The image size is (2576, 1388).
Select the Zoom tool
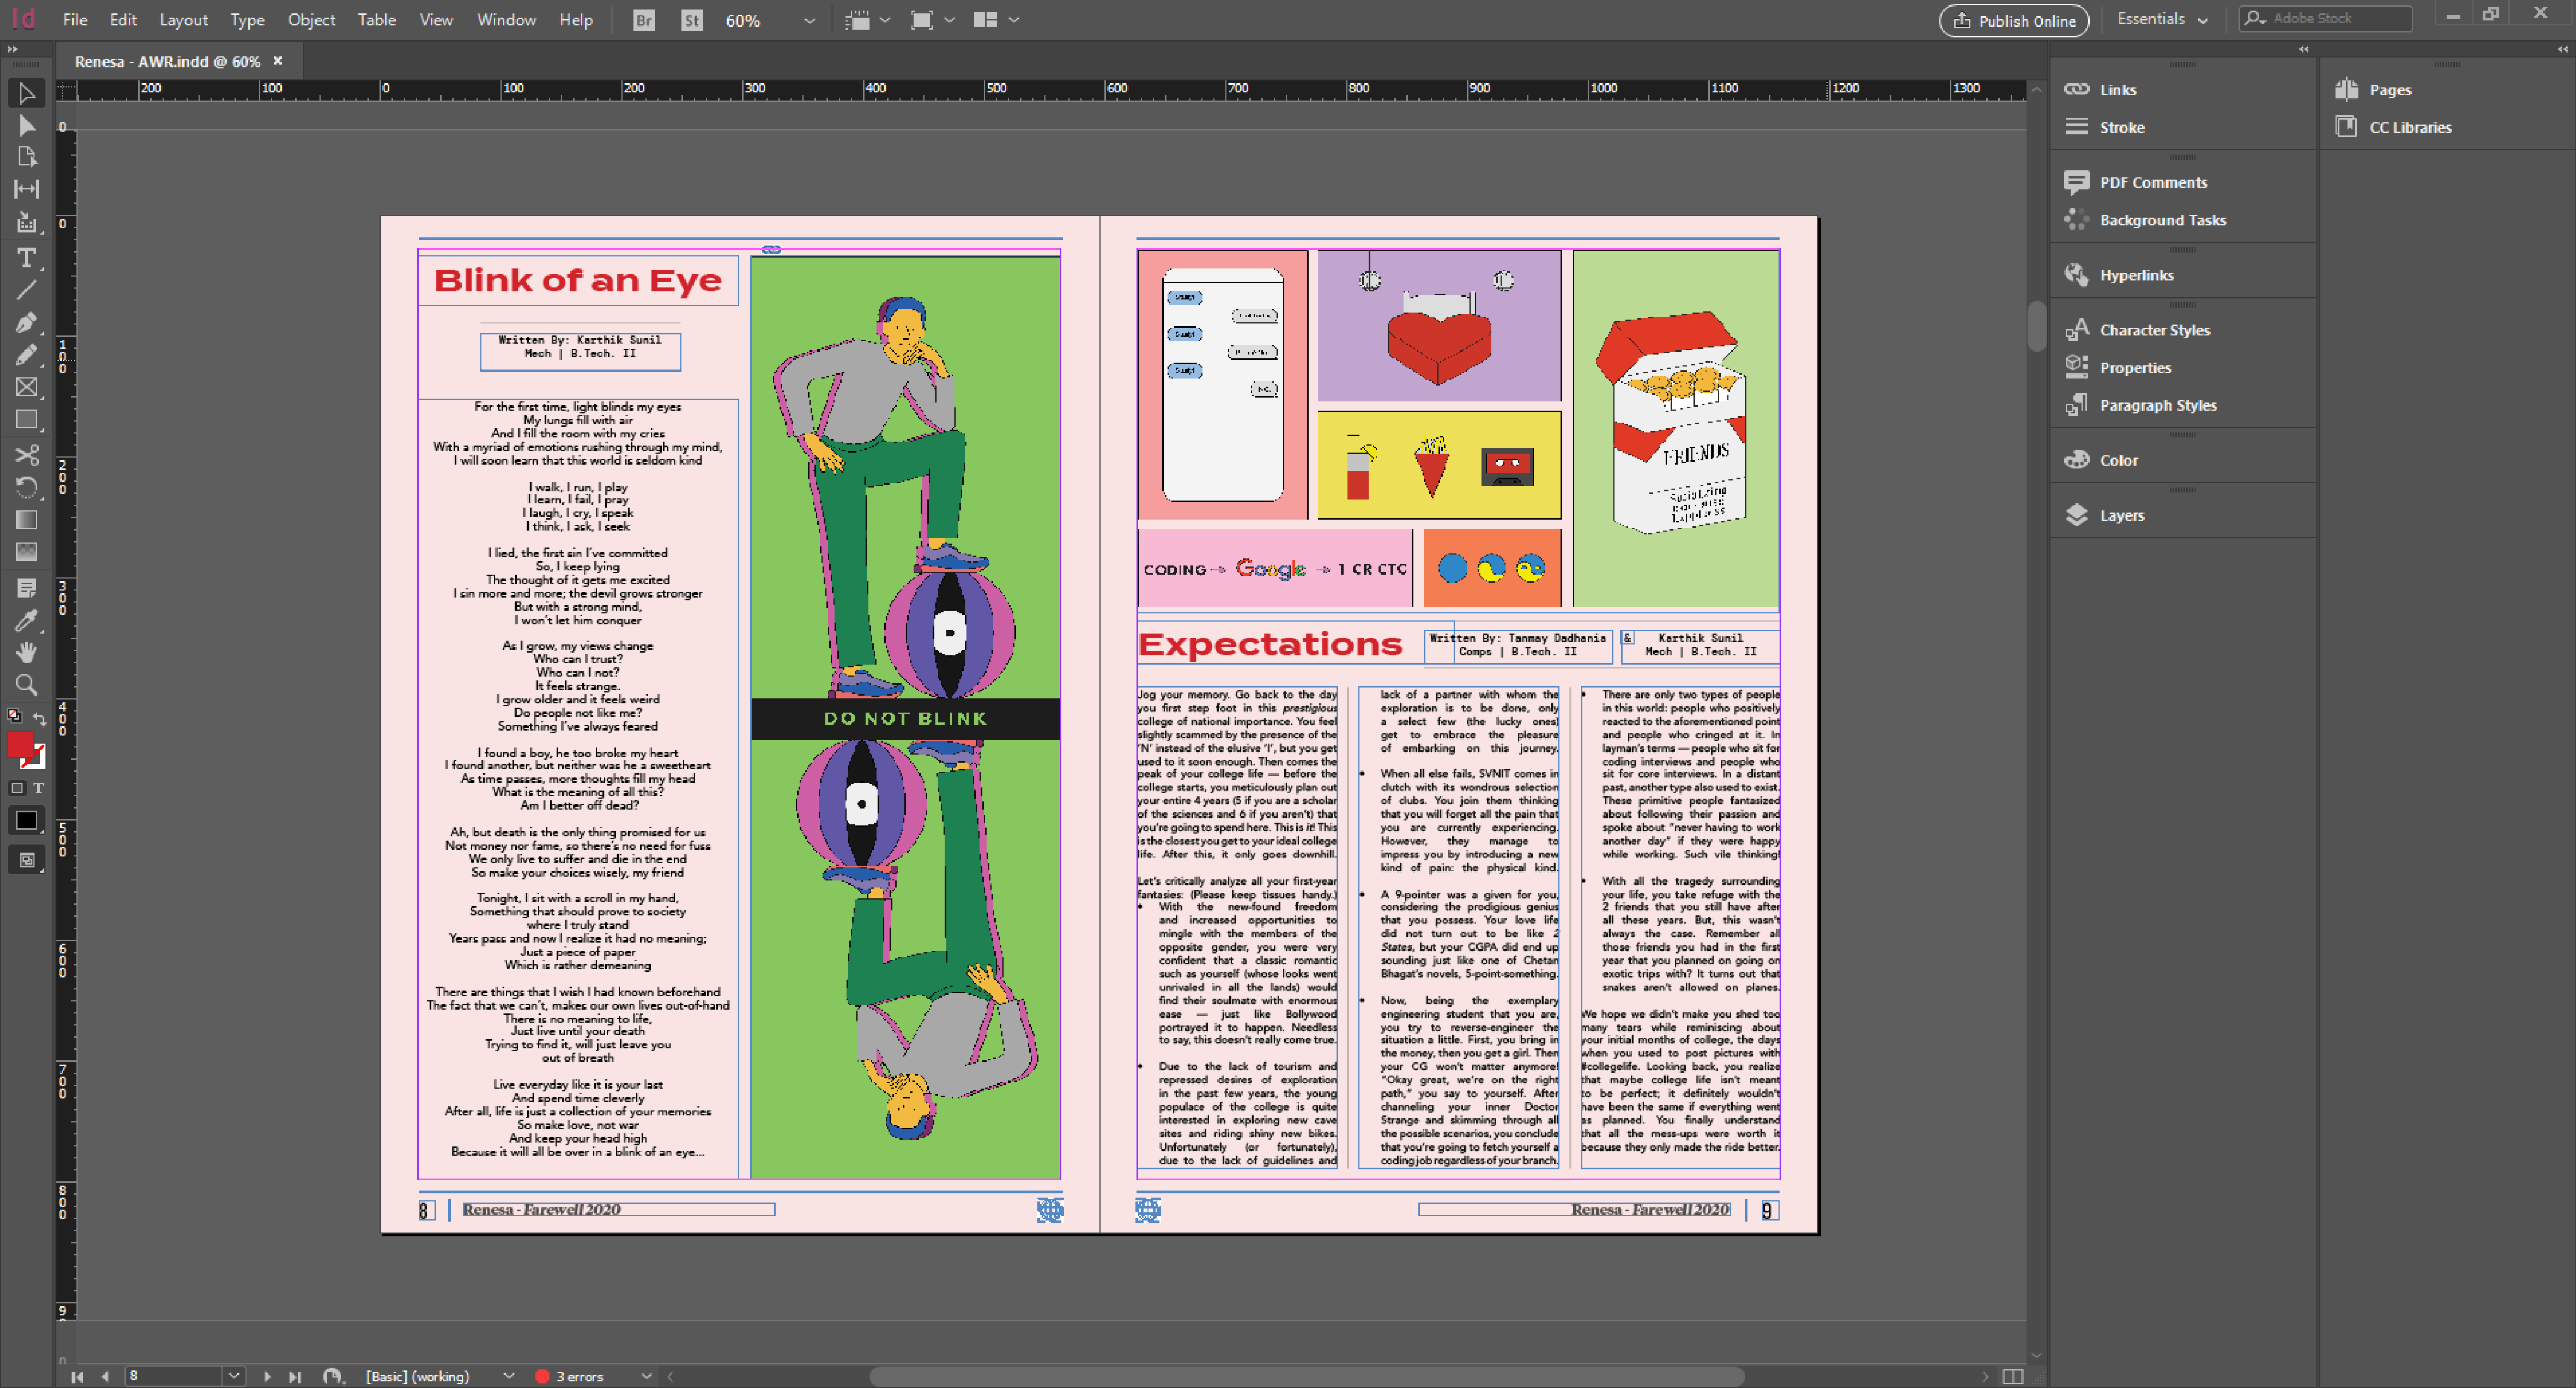(27, 685)
